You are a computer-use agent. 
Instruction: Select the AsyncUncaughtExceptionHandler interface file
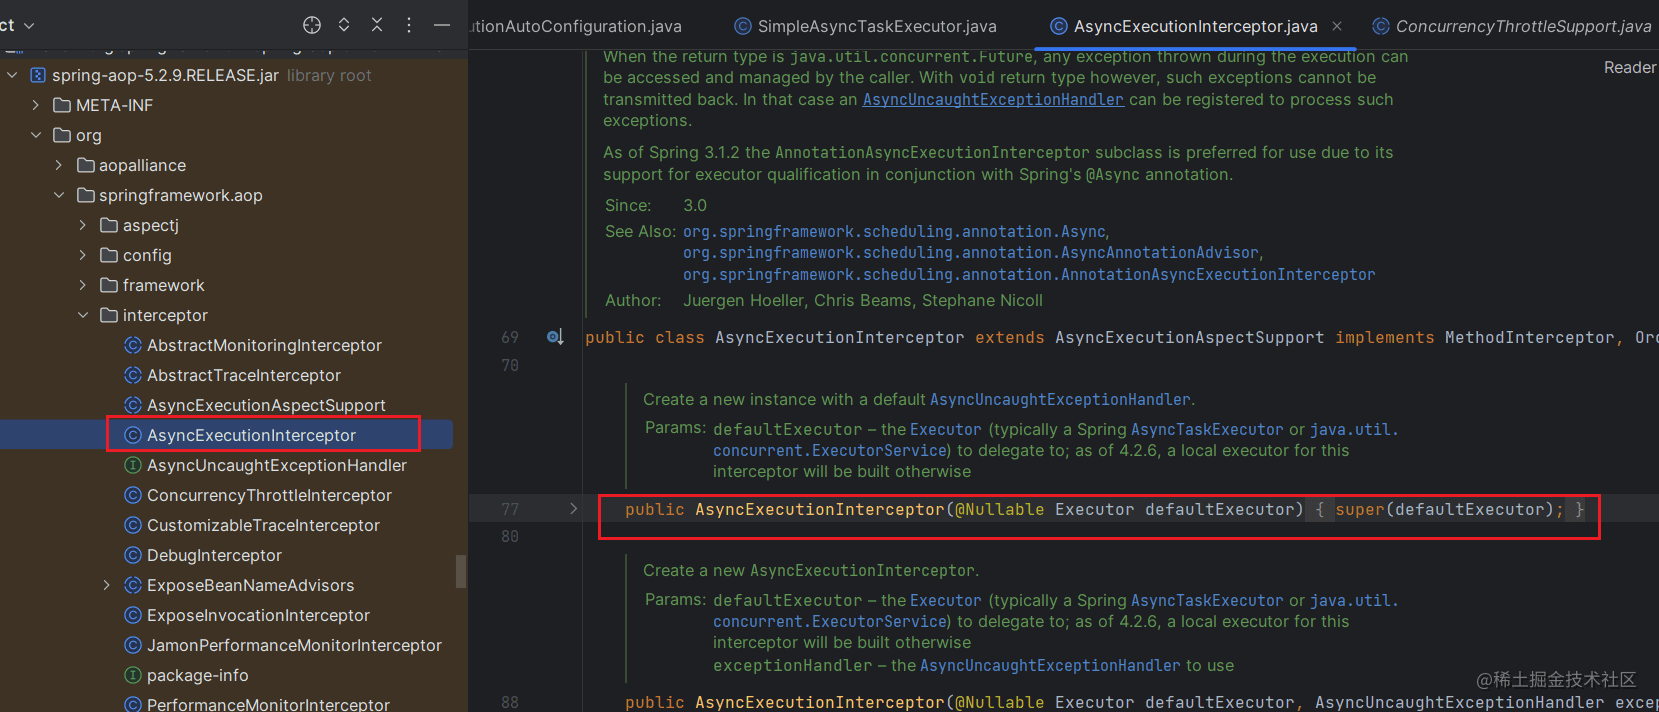[276, 465]
